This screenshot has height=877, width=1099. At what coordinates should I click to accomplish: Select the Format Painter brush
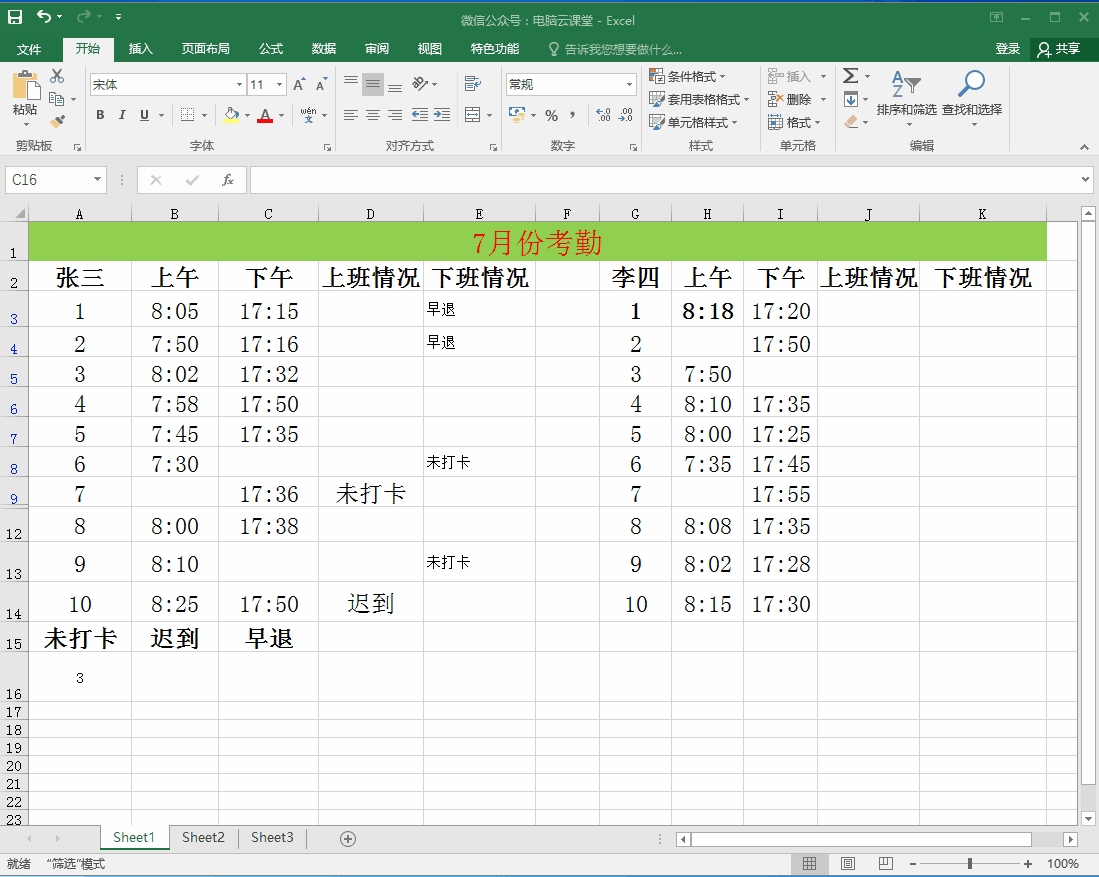[57, 121]
